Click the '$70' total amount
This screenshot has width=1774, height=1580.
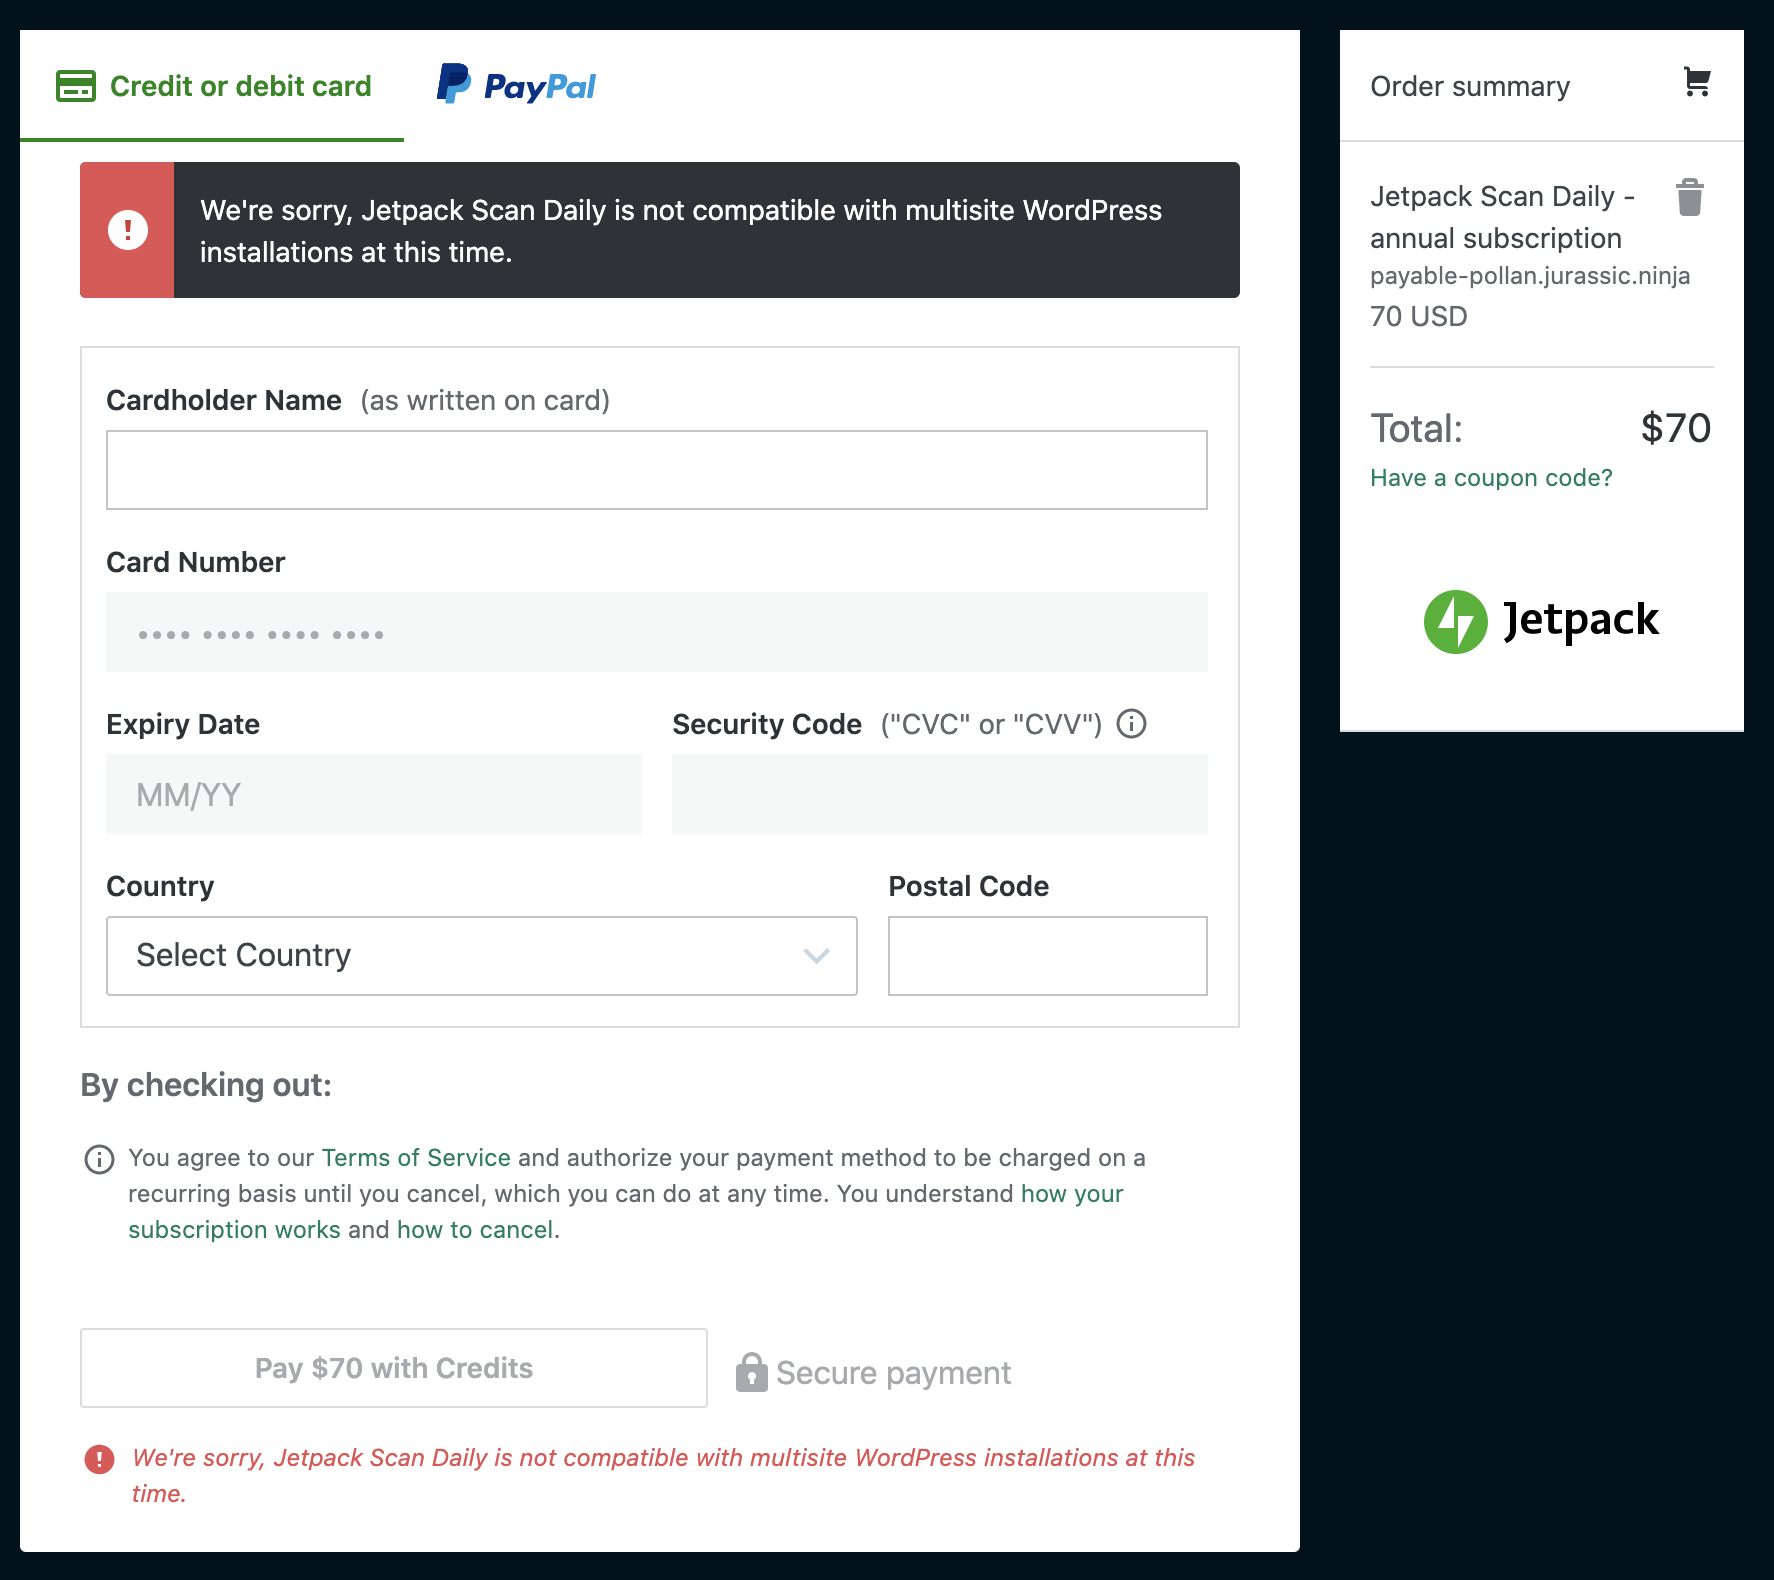[1676, 428]
